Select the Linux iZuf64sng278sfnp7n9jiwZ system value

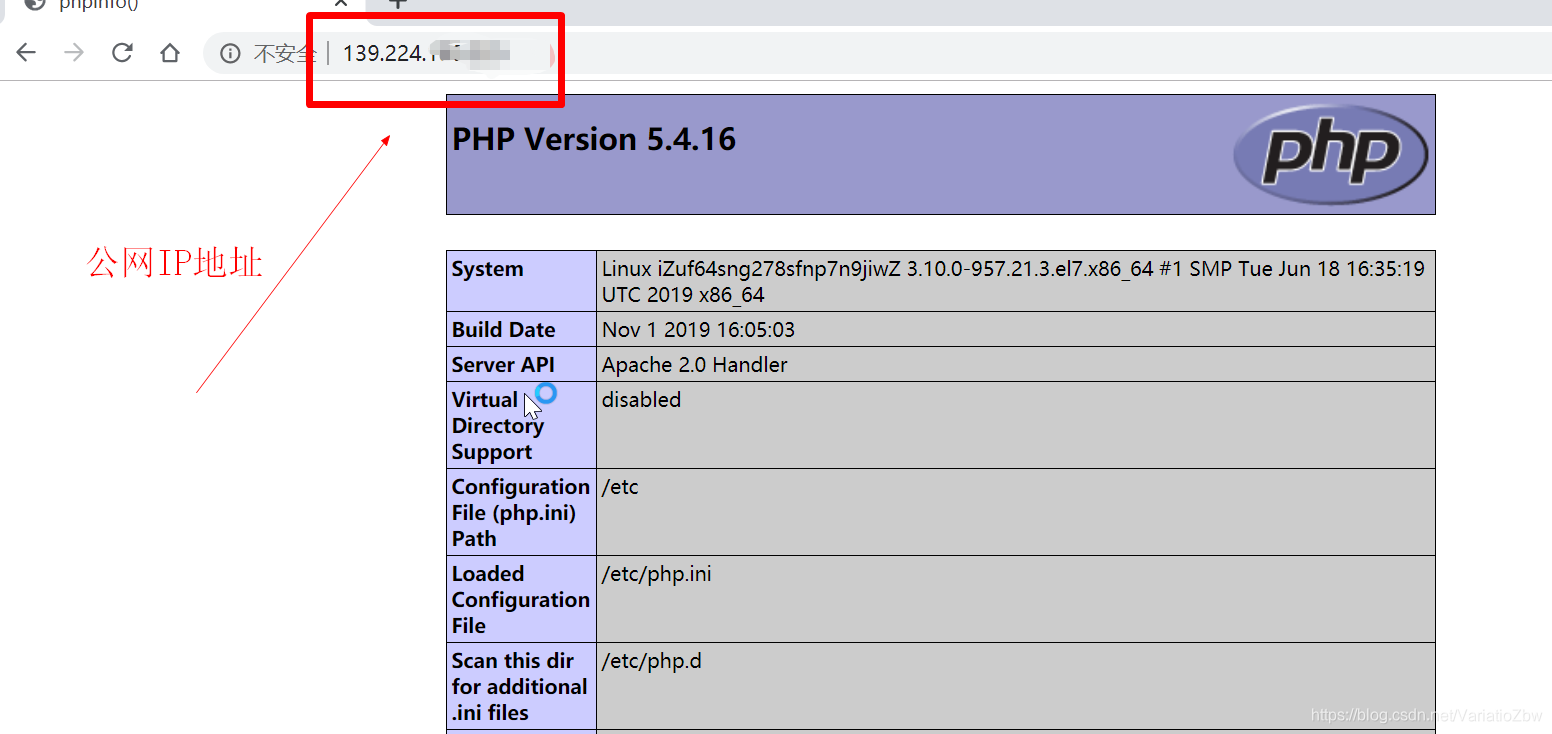(1015, 281)
